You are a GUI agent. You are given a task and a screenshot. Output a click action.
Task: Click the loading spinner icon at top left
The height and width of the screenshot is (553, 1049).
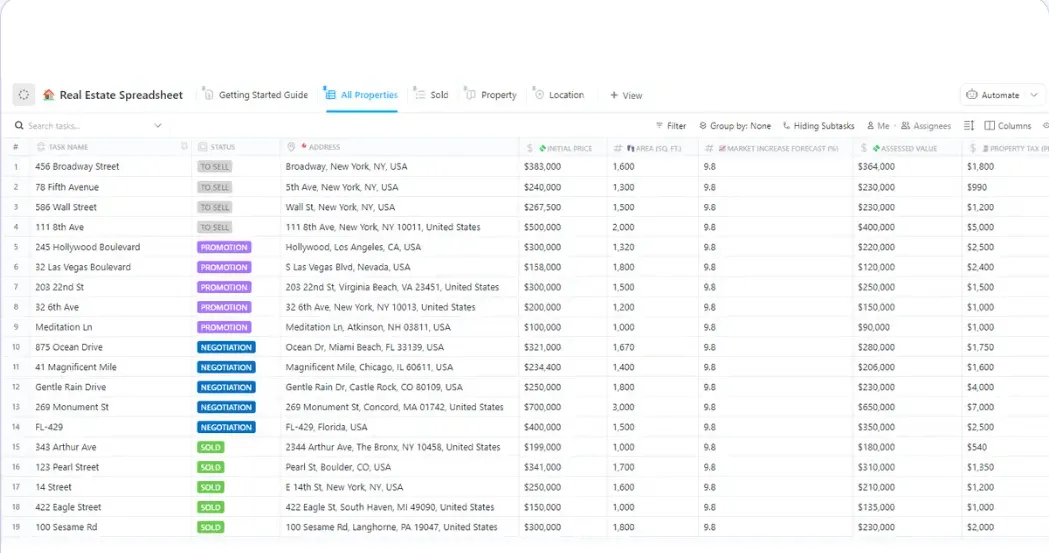pyautogui.click(x=23, y=95)
